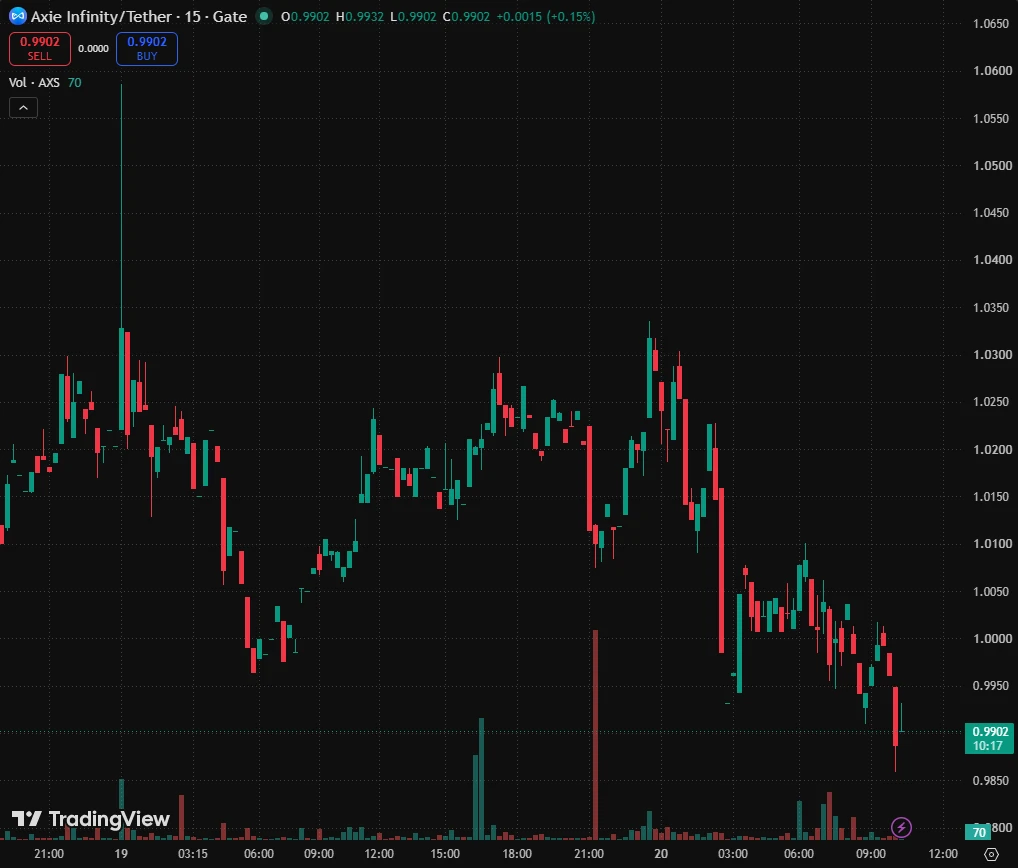Click the green market status dot
The image size is (1018, 868).
pos(264,16)
